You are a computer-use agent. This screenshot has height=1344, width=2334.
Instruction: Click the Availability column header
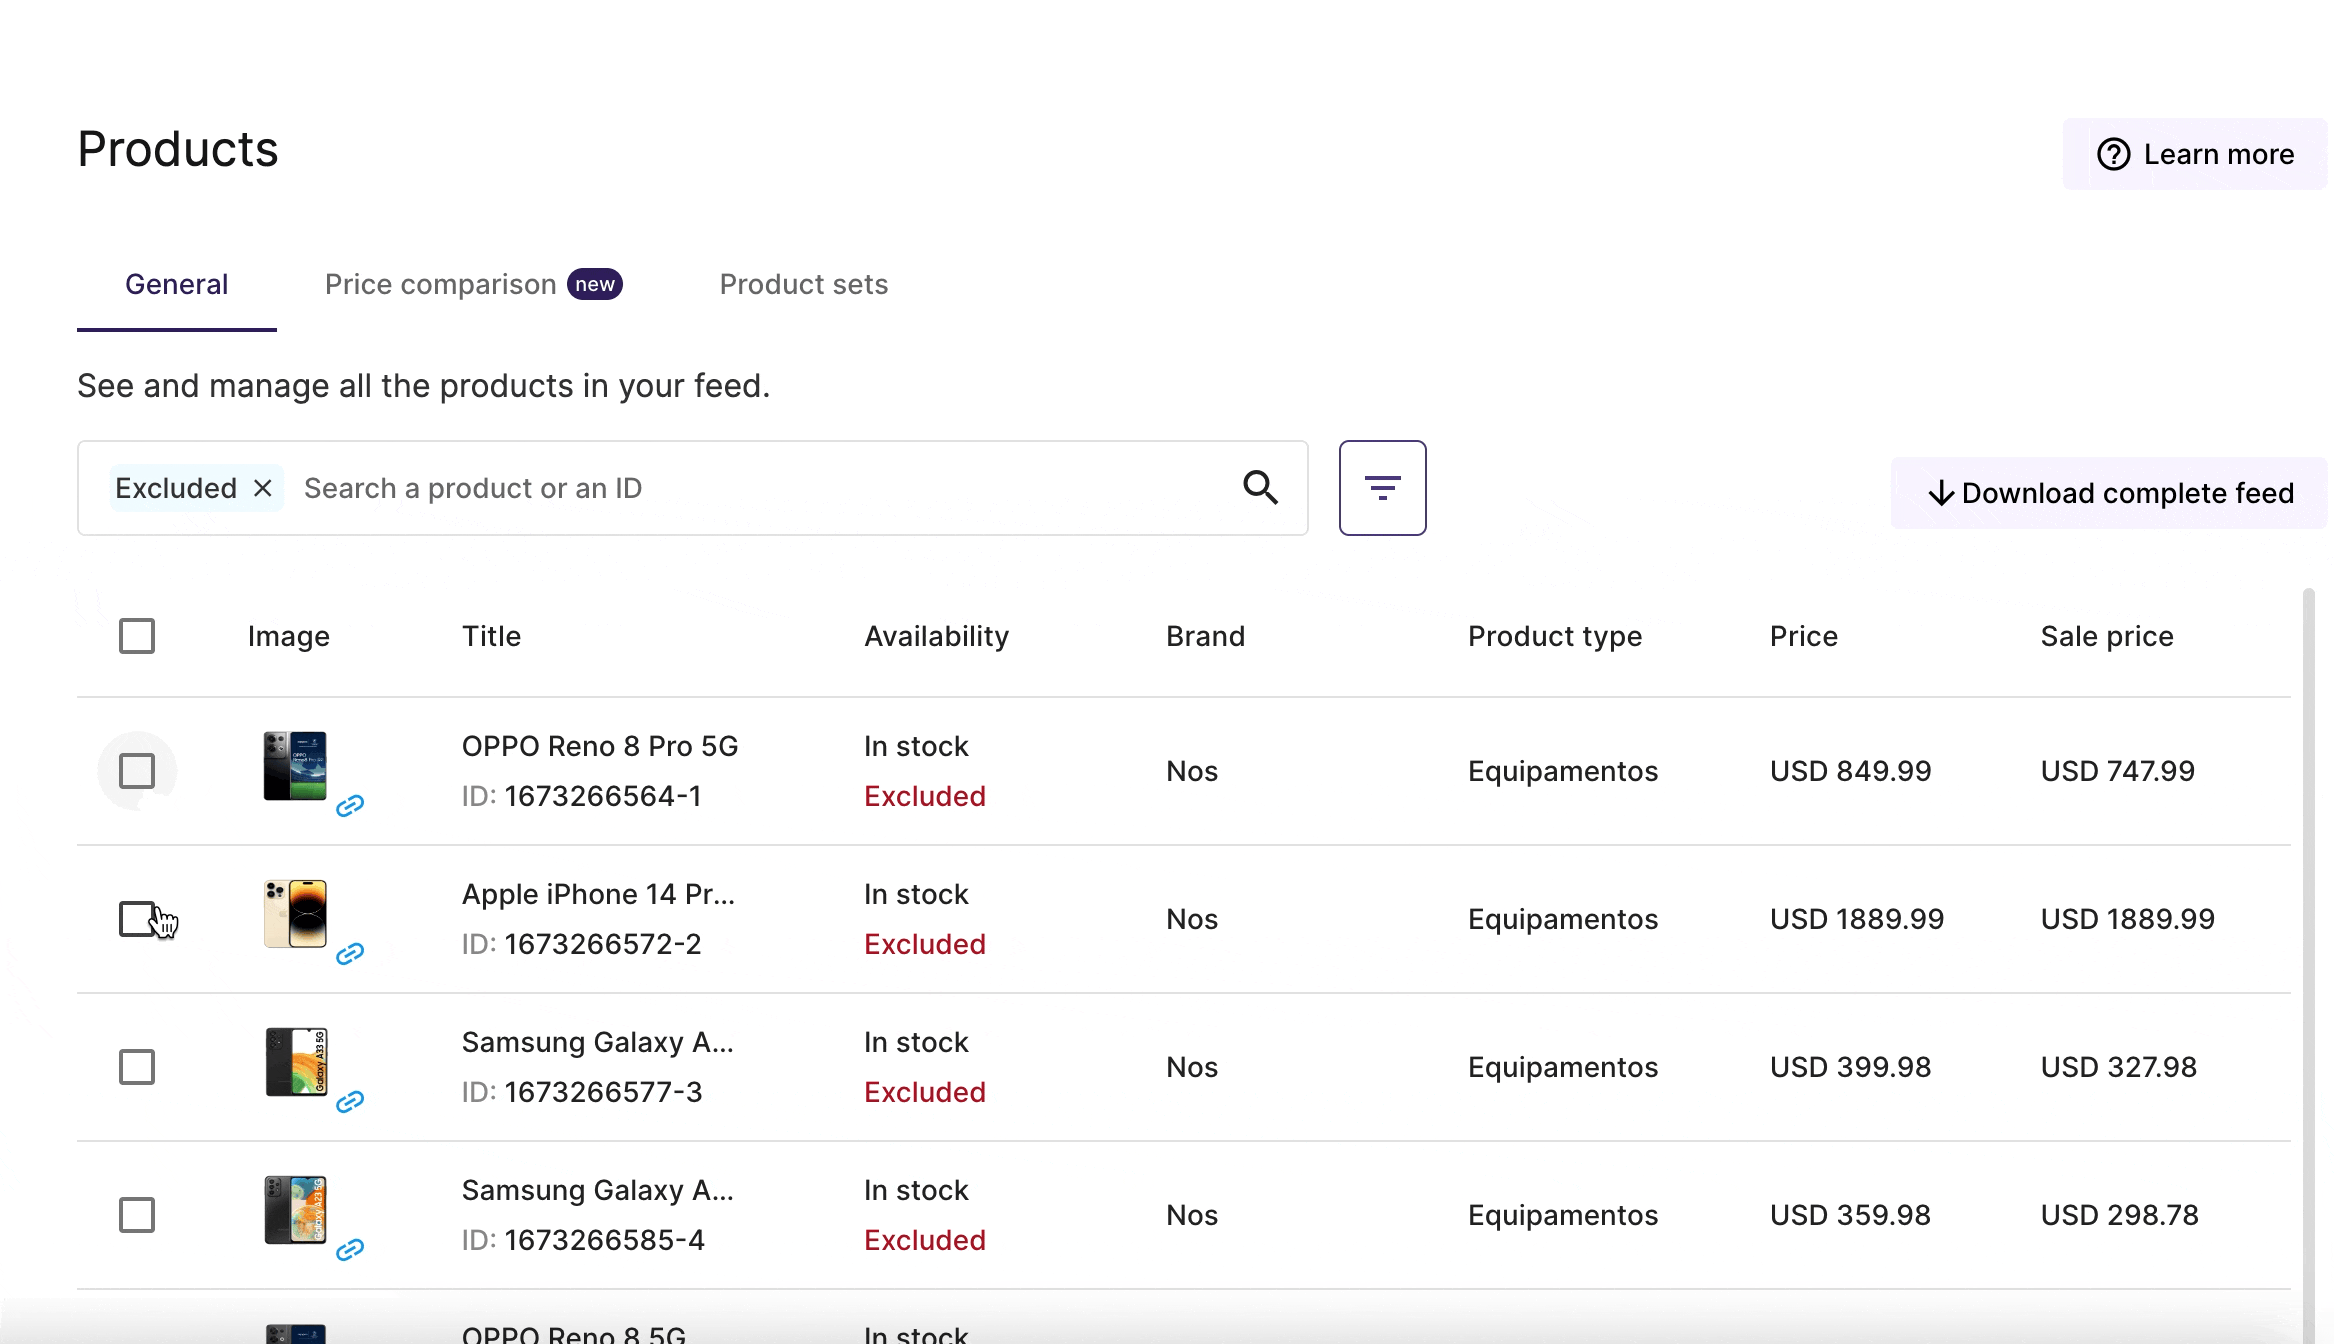[x=936, y=636]
